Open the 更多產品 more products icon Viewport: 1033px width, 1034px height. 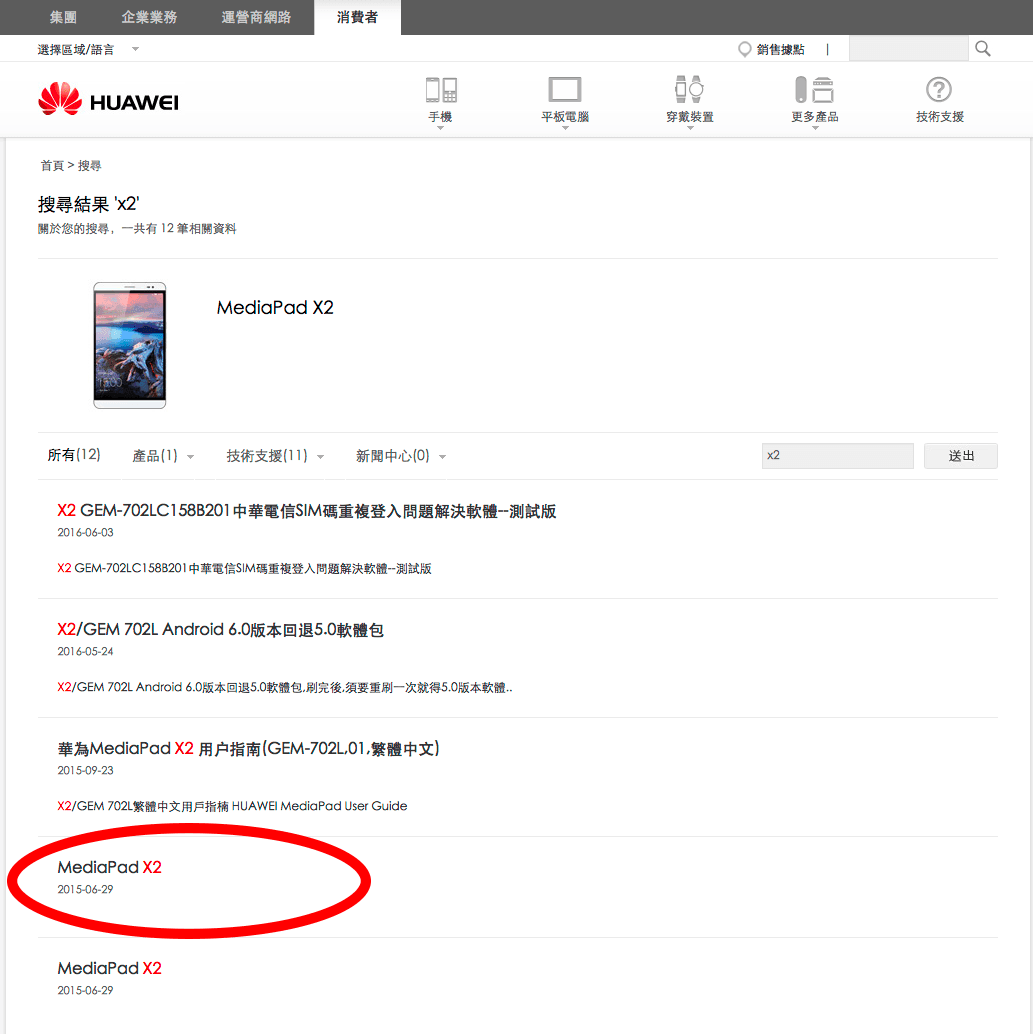(x=814, y=90)
